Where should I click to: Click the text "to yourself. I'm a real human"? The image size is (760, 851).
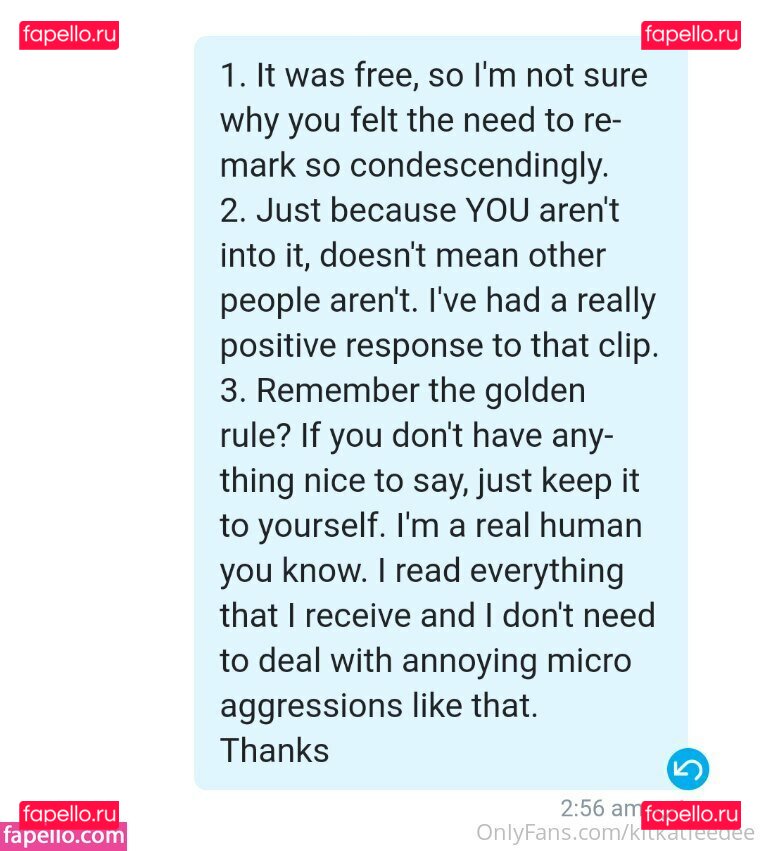point(431,526)
